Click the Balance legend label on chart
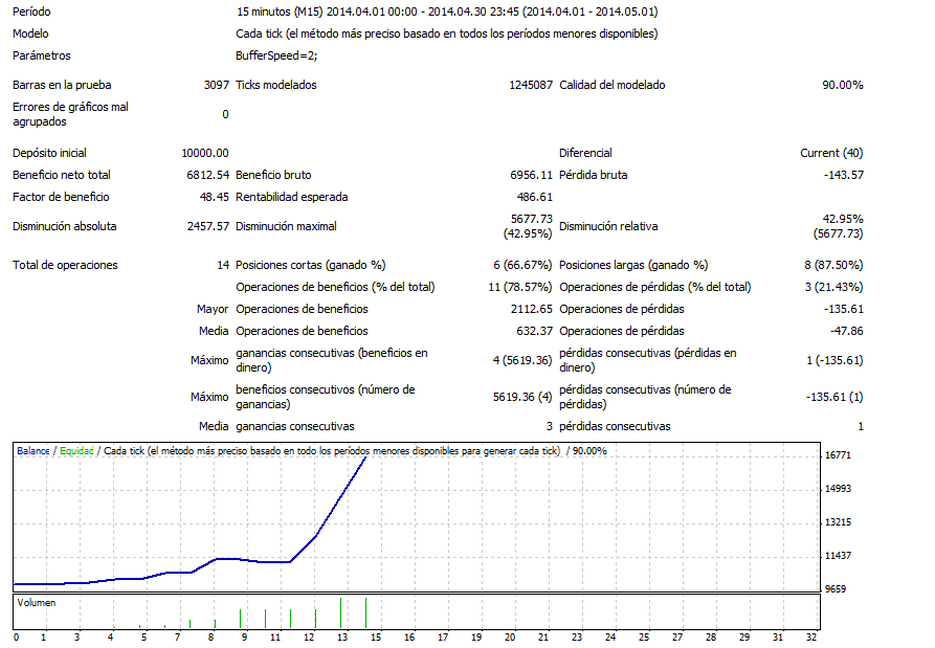 tap(35, 451)
